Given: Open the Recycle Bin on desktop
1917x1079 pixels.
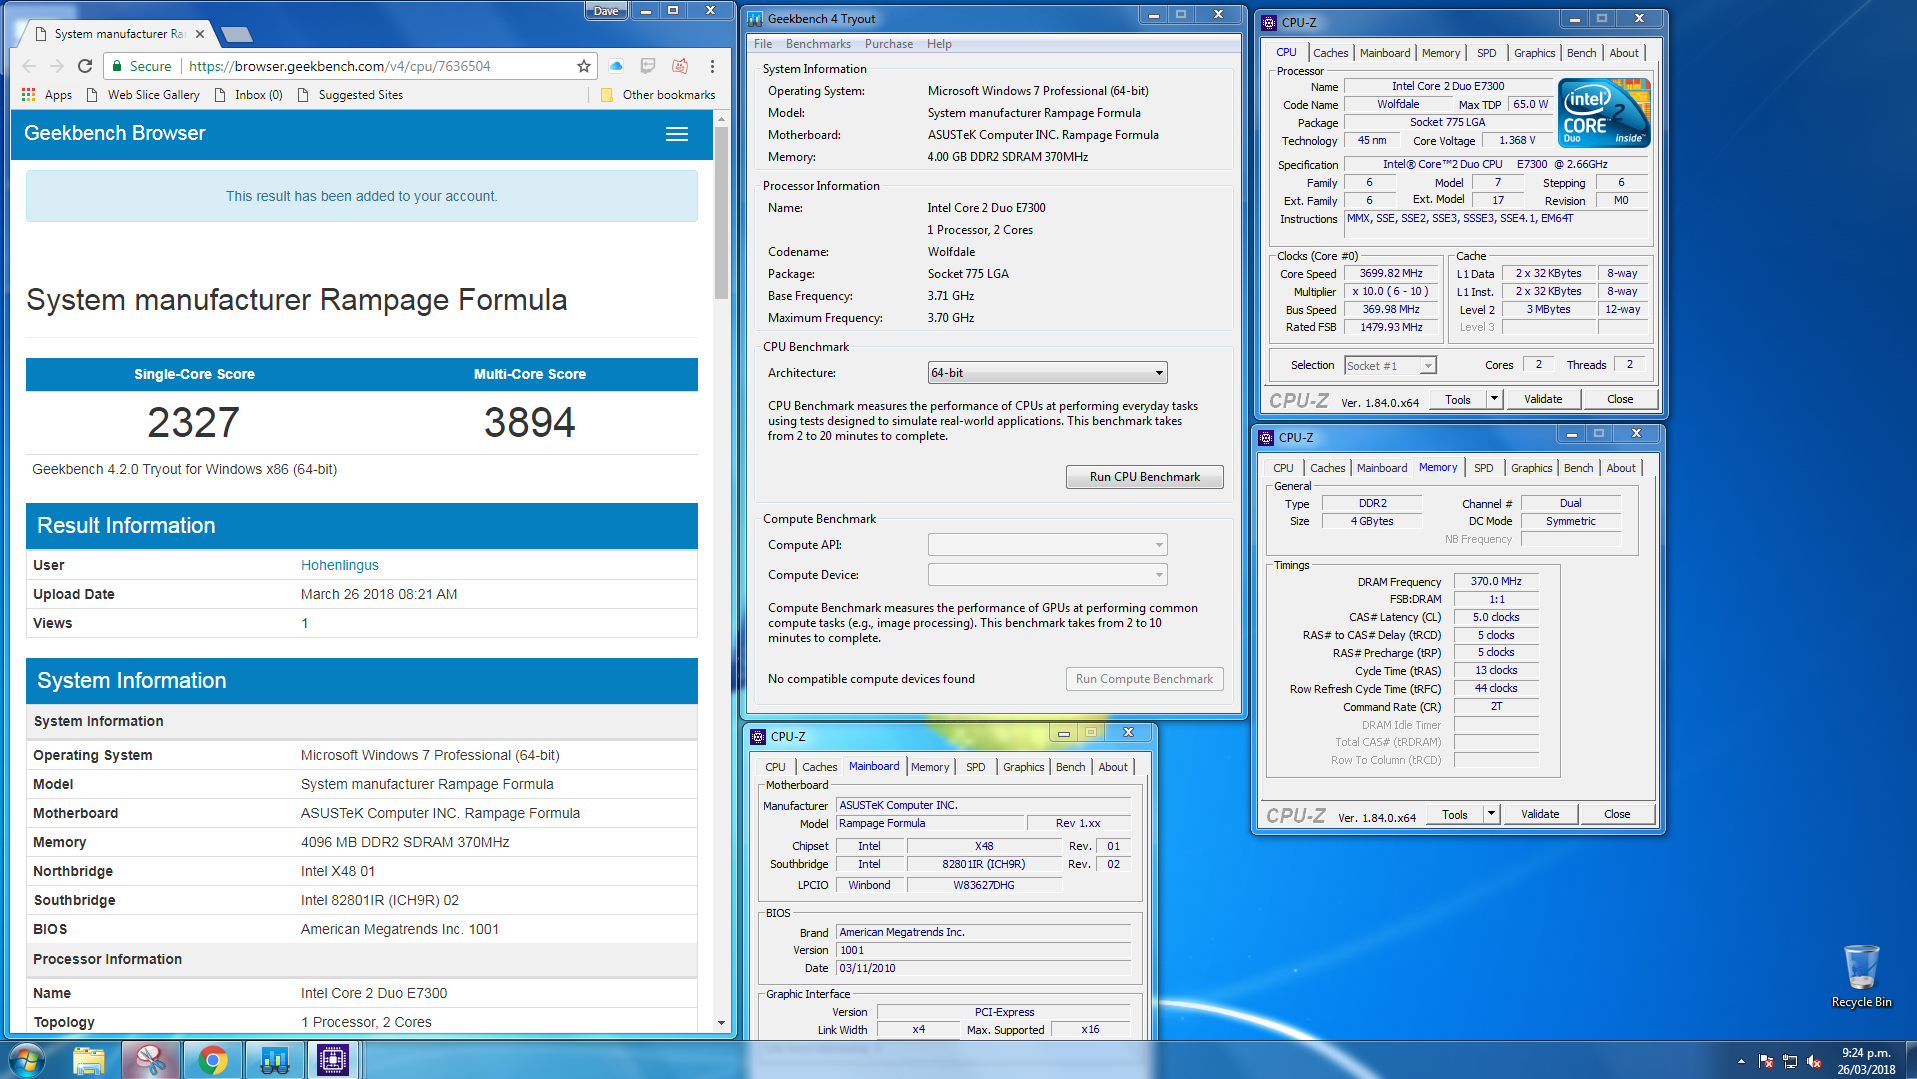Looking at the screenshot, I should (x=1861, y=976).
